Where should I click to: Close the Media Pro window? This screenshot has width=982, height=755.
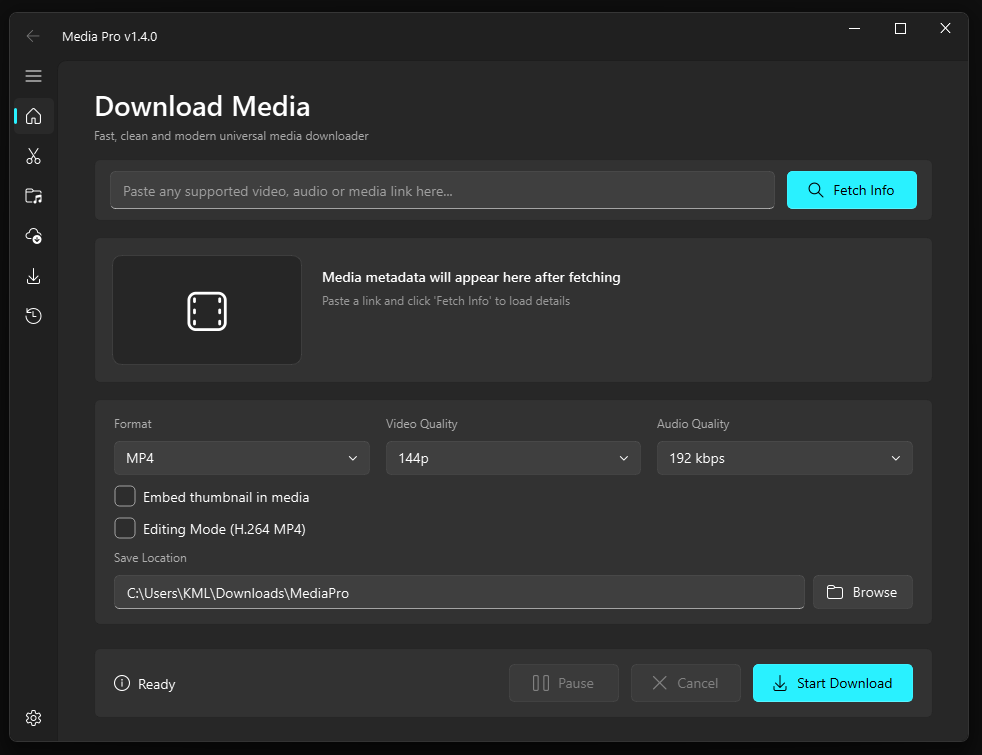click(x=945, y=29)
